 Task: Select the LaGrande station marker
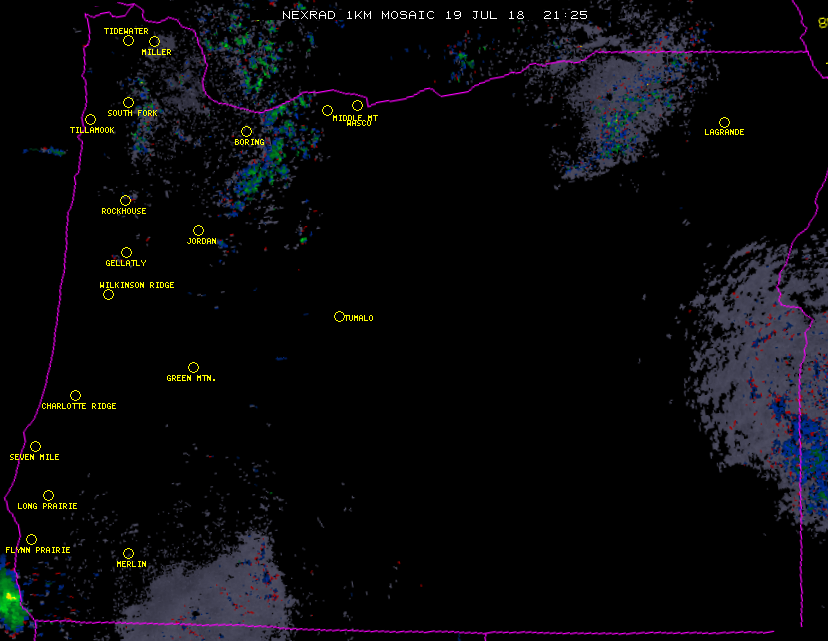tap(724, 123)
